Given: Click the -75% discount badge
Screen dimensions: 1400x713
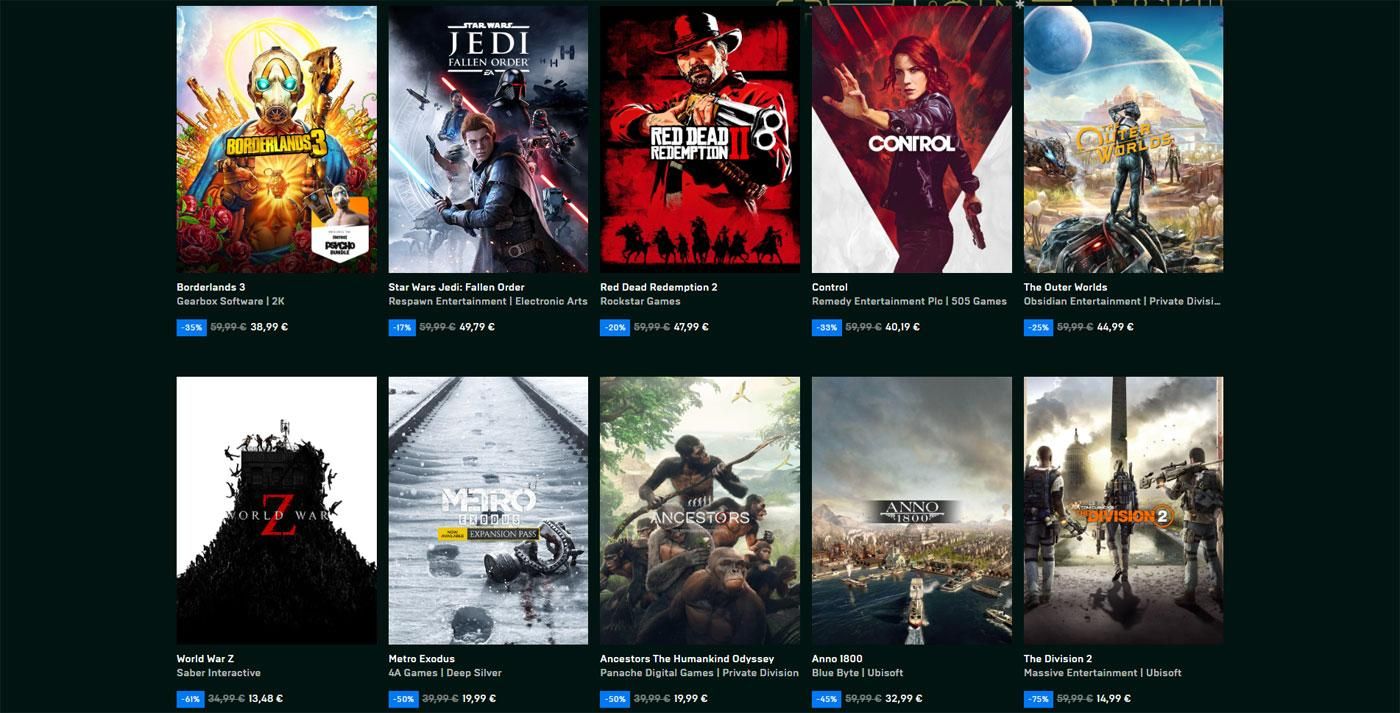Looking at the screenshot, I should click(1038, 699).
